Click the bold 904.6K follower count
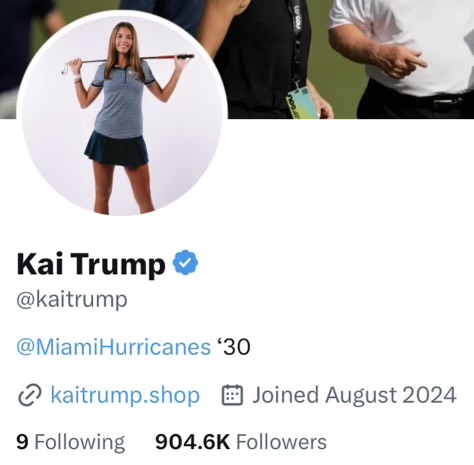Image resolution: width=474 pixels, height=465 pixels. pyautogui.click(x=193, y=442)
